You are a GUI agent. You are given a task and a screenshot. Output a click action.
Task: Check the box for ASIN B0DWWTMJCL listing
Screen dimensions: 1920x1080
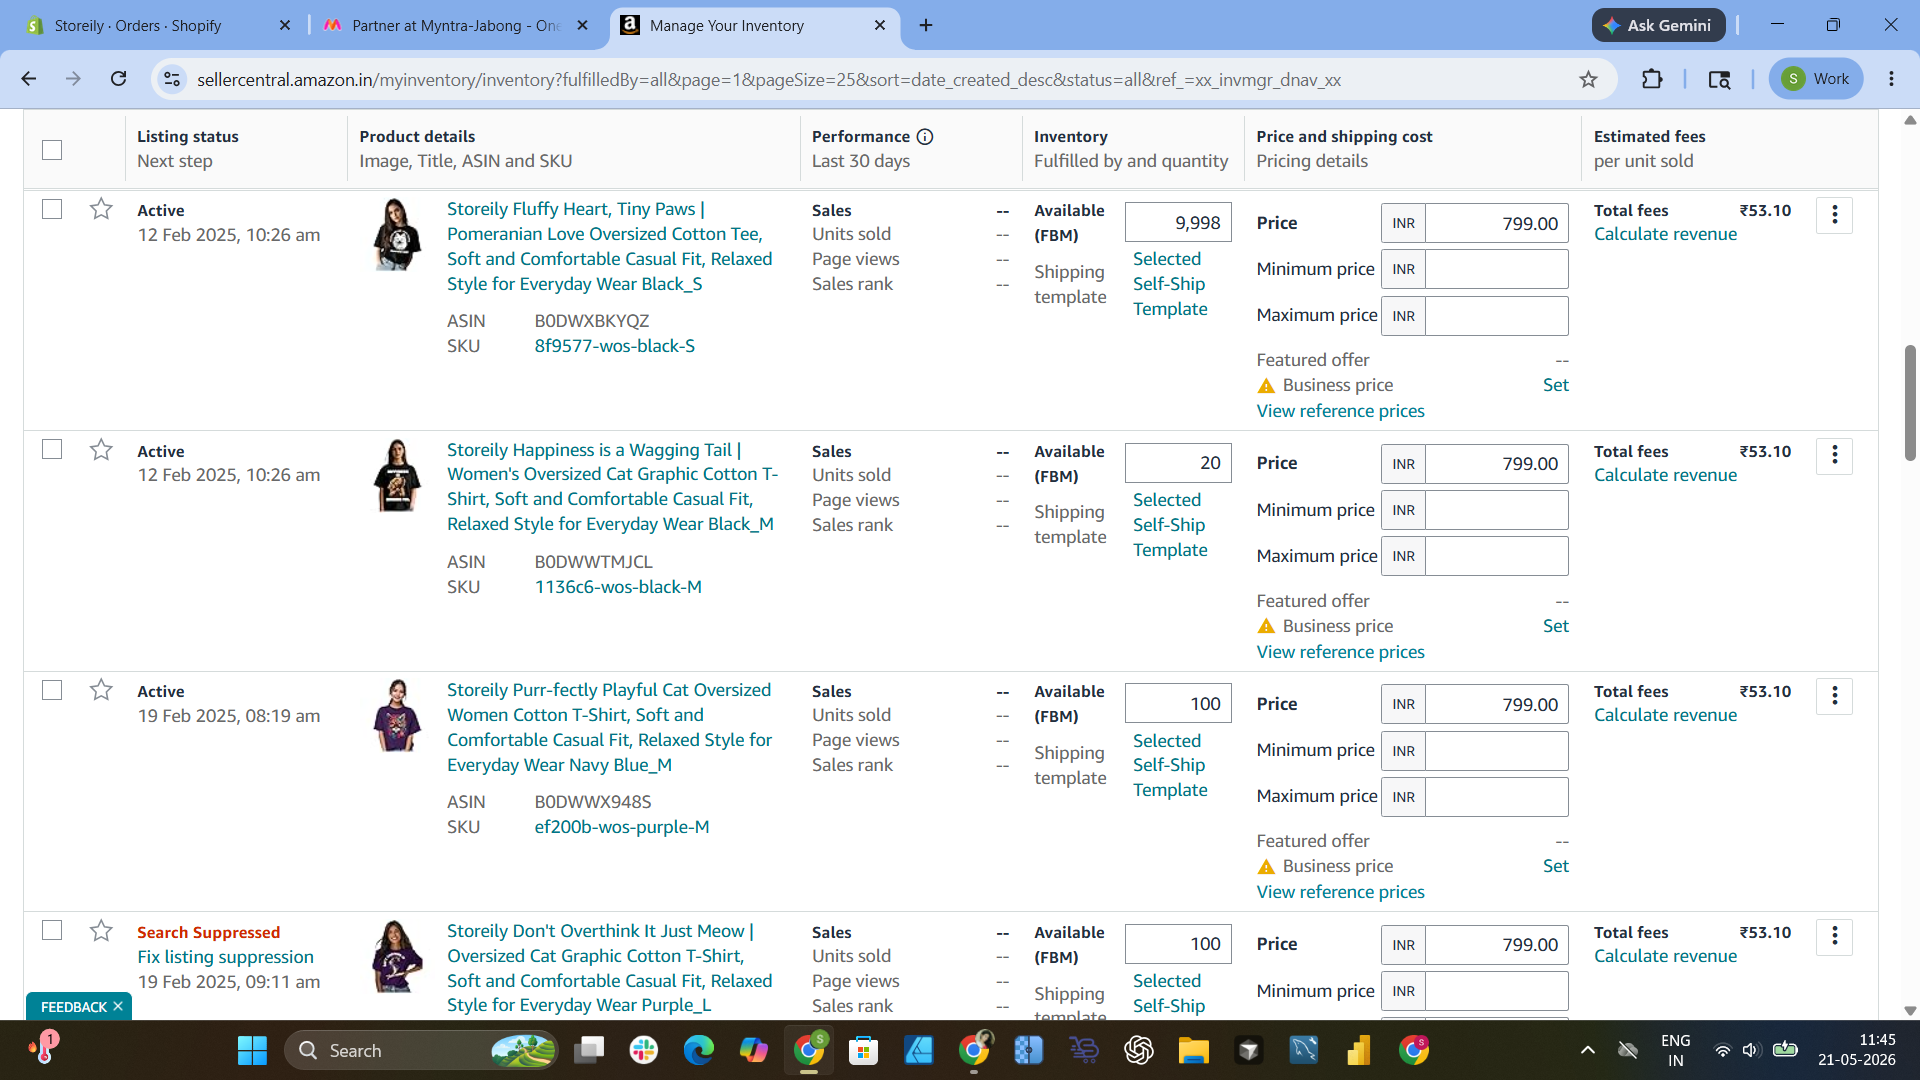(x=52, y=450)
